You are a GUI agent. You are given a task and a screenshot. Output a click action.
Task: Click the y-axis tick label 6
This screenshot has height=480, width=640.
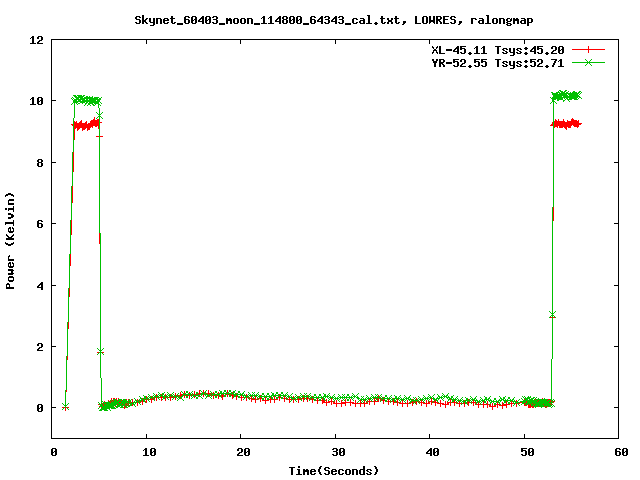tap(40, 224)
